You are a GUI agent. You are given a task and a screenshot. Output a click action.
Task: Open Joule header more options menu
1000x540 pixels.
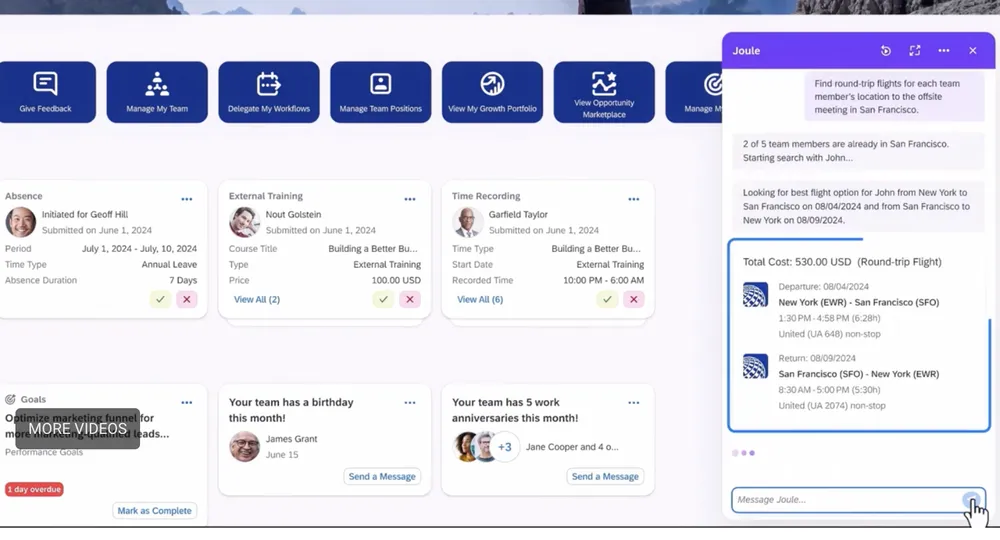coord(943,51)
